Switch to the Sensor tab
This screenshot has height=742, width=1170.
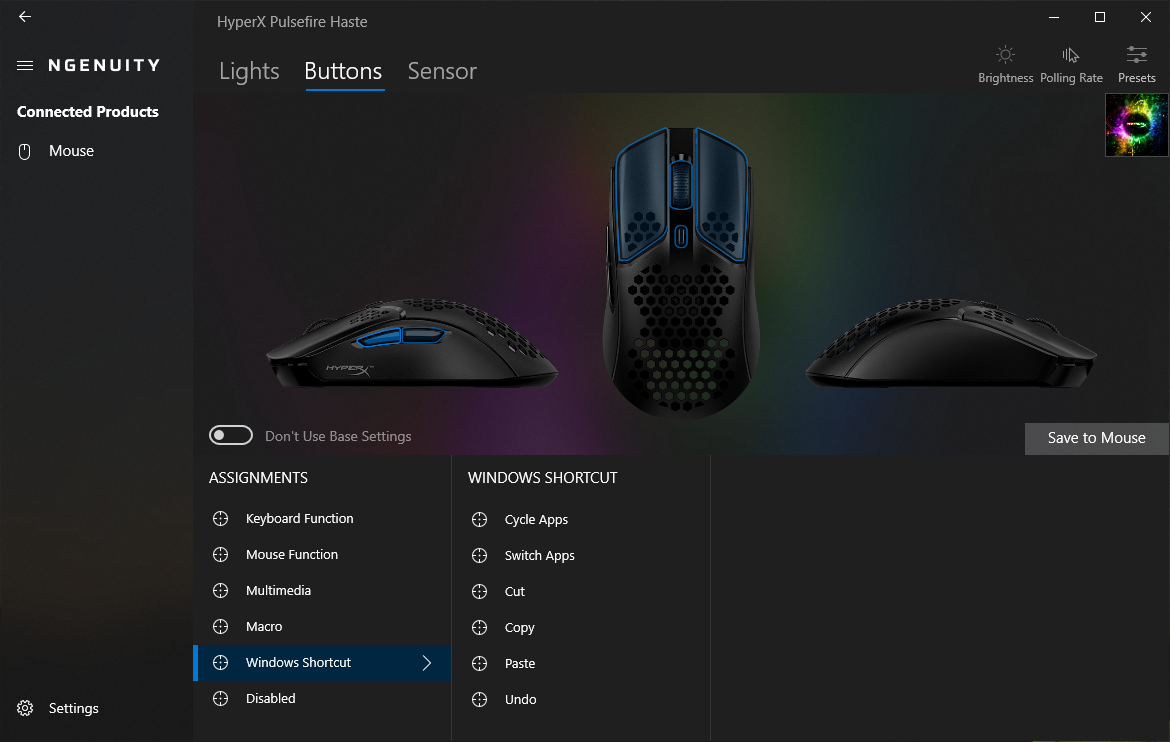pos(442,71)
